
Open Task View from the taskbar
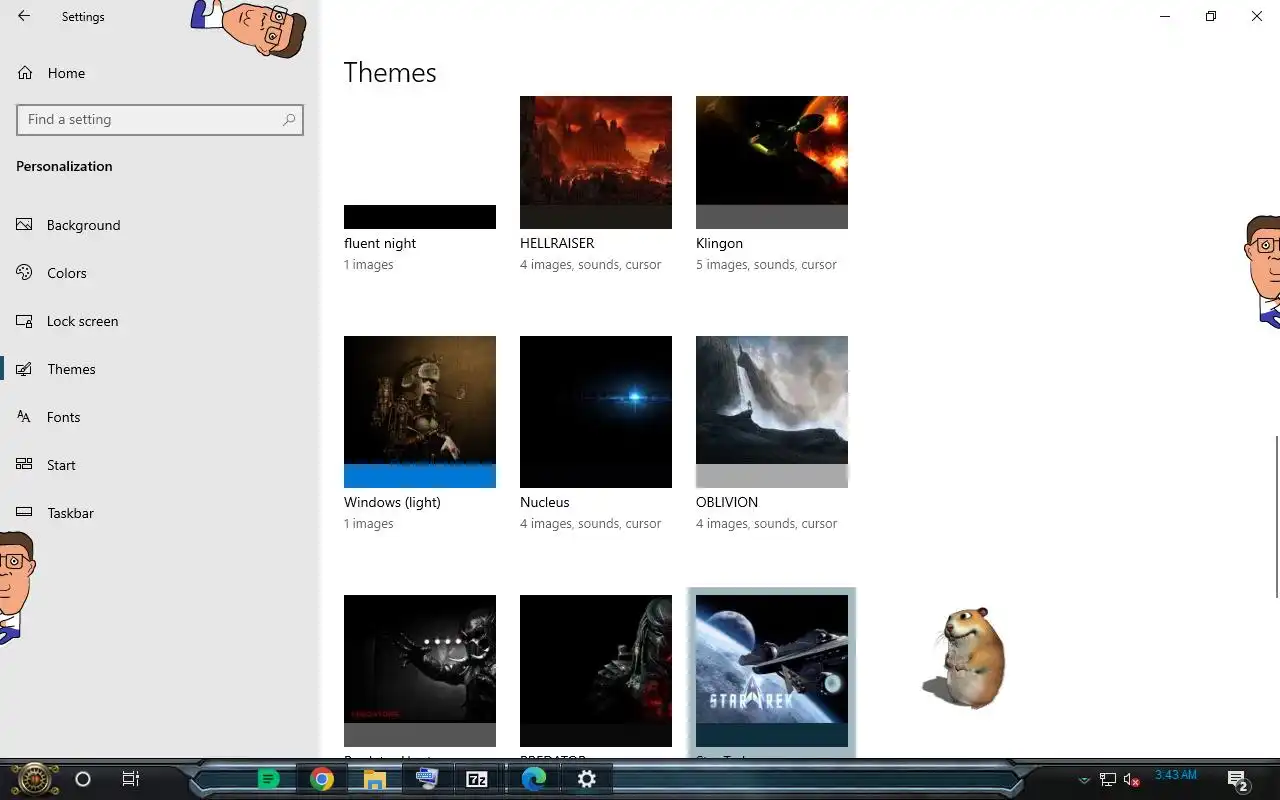tap(130, 779)
